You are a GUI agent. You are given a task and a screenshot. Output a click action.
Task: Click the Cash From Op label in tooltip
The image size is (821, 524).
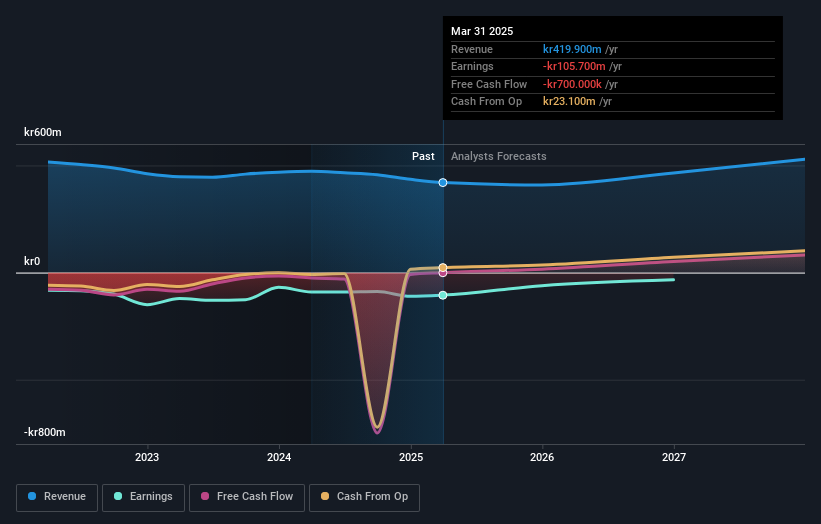point(486,102)
